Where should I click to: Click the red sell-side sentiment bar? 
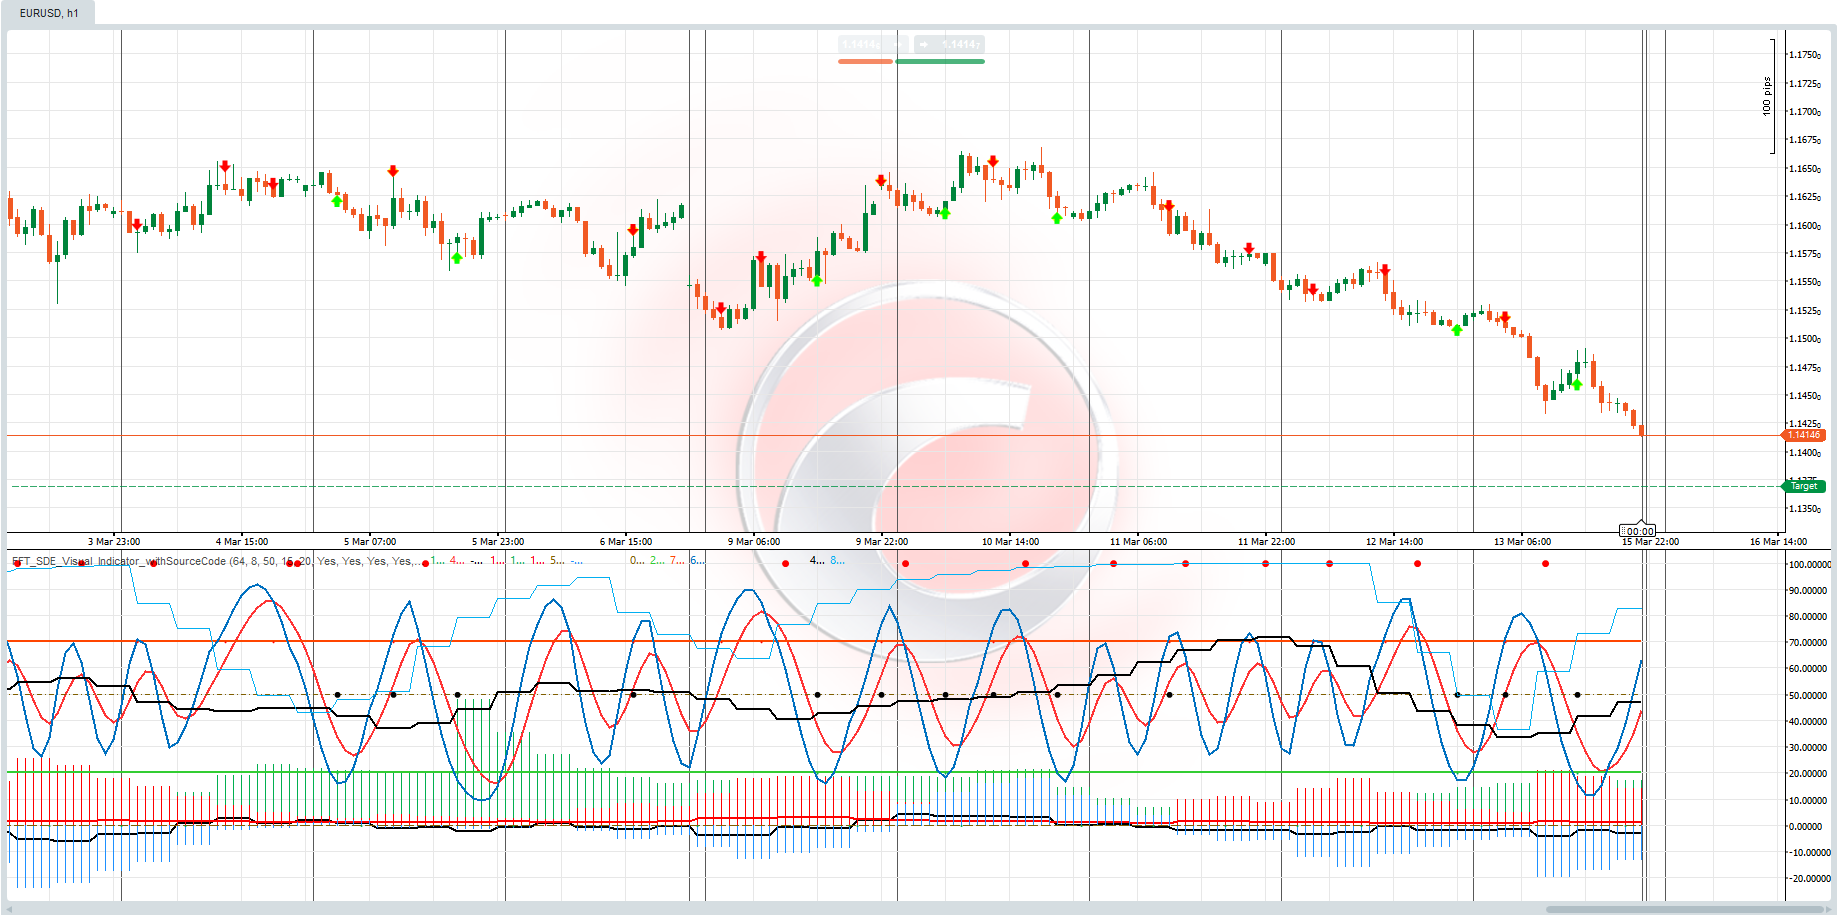tap(865, 61)
